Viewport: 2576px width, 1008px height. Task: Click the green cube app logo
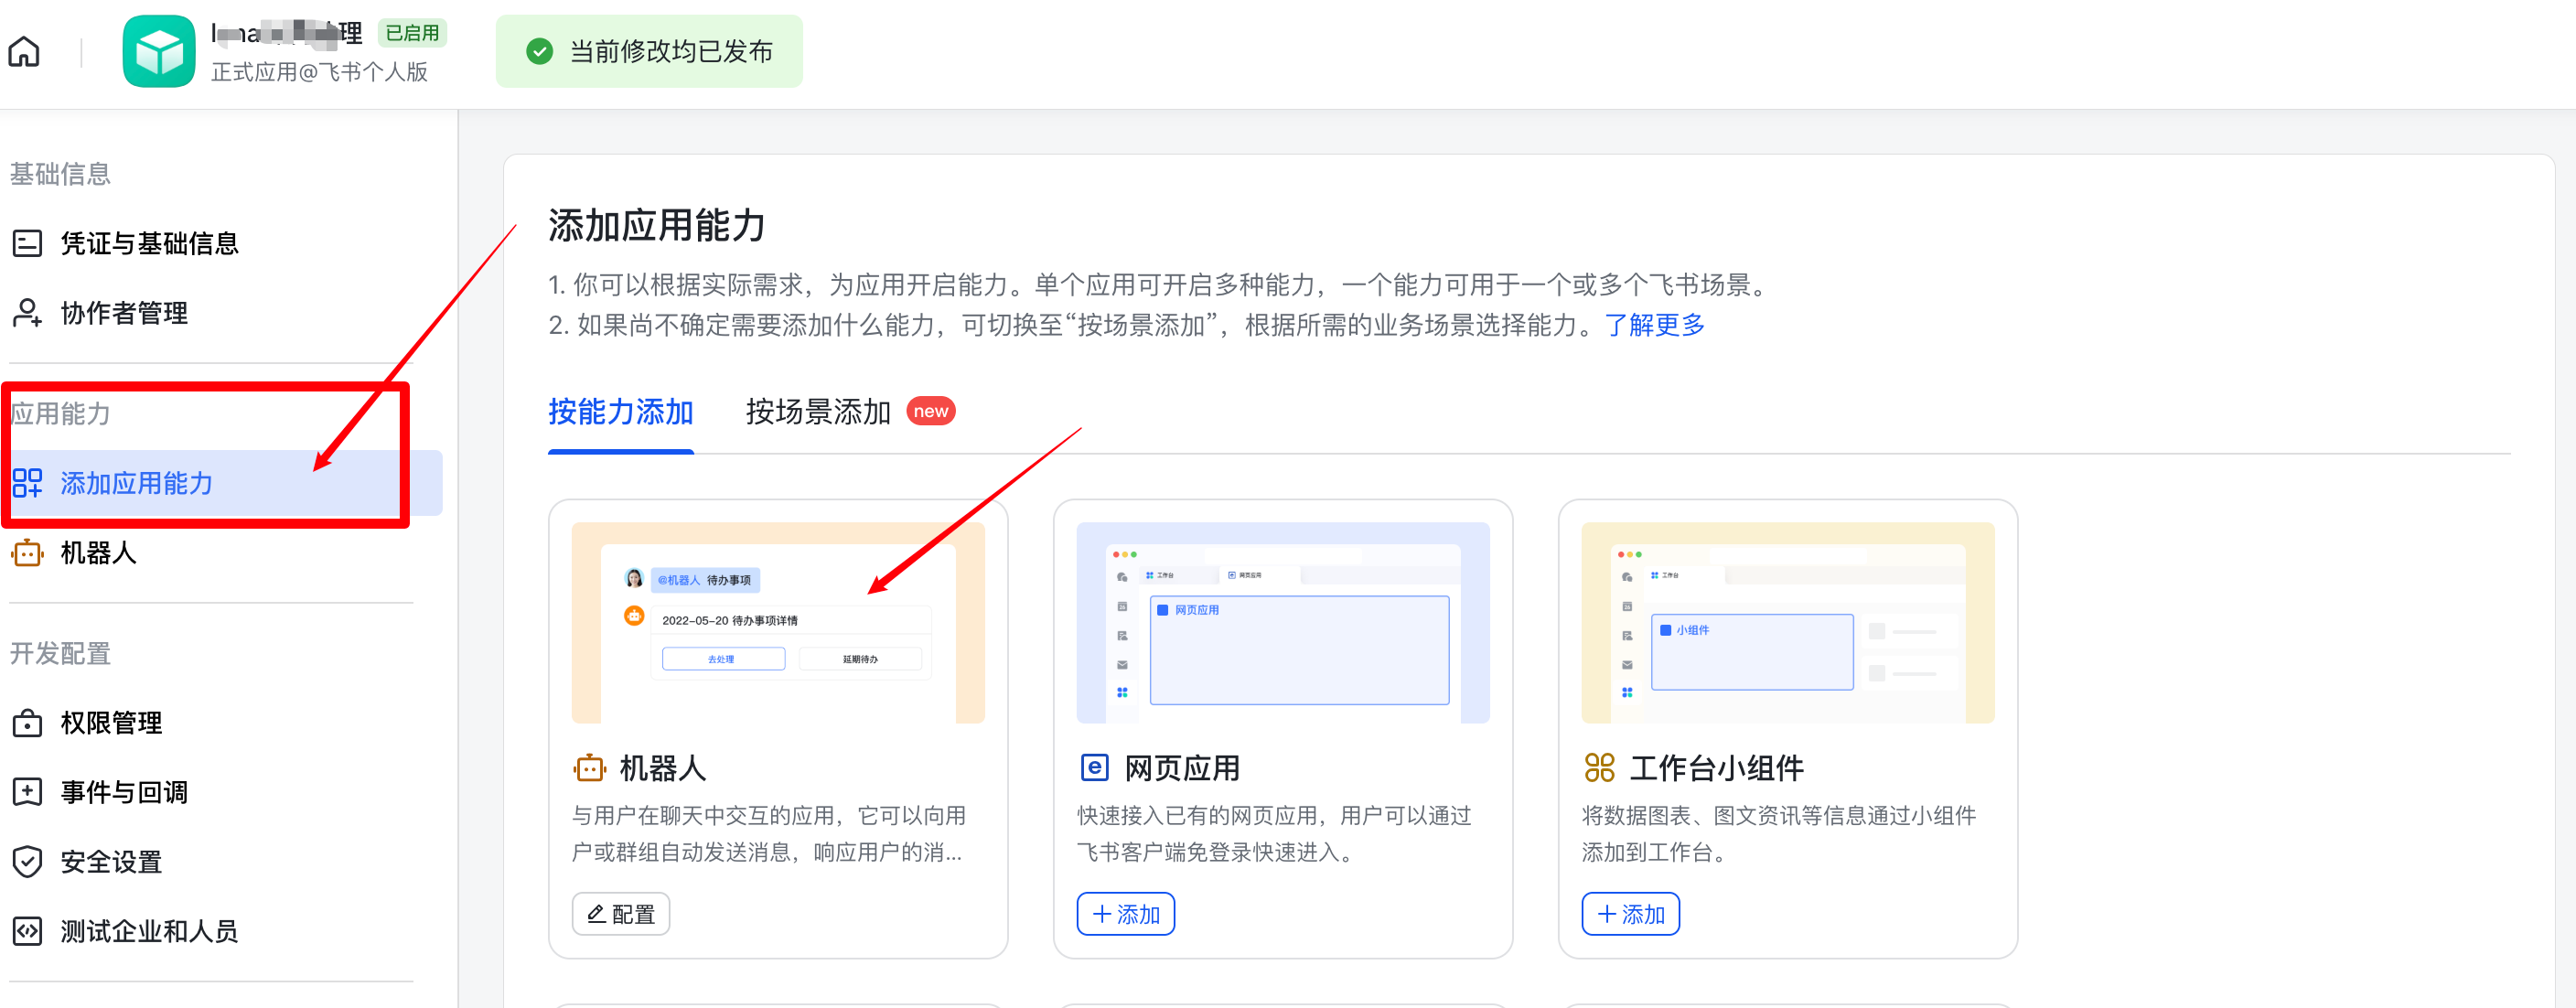158,51
